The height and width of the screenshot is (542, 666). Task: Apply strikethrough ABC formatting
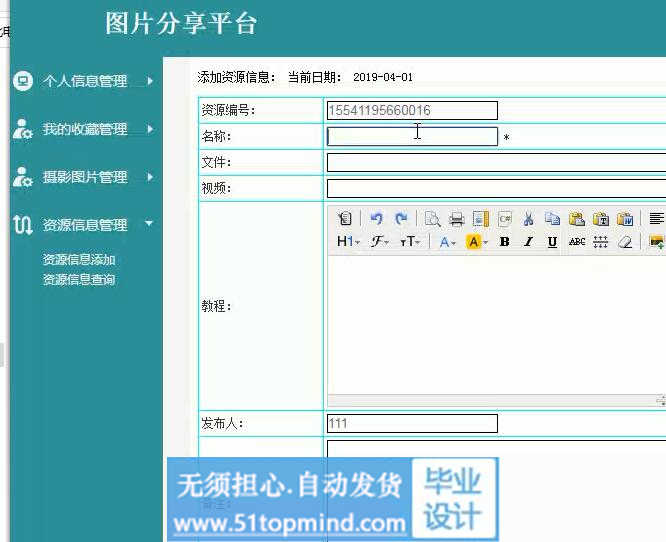click(577, 242)
